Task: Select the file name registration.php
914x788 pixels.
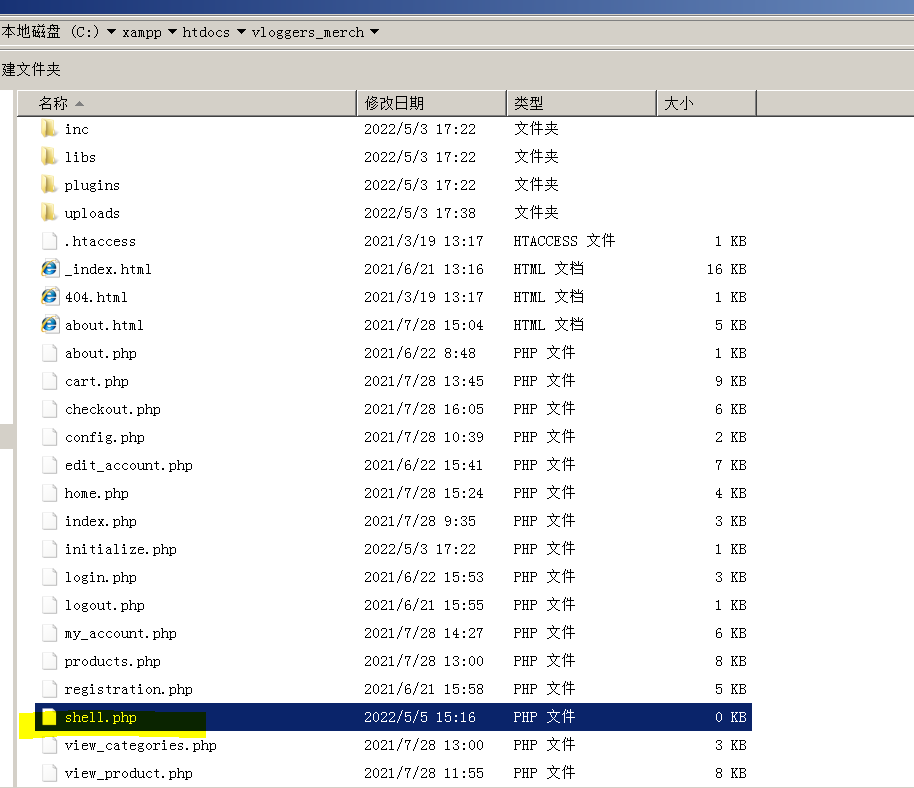Action: 129,690
